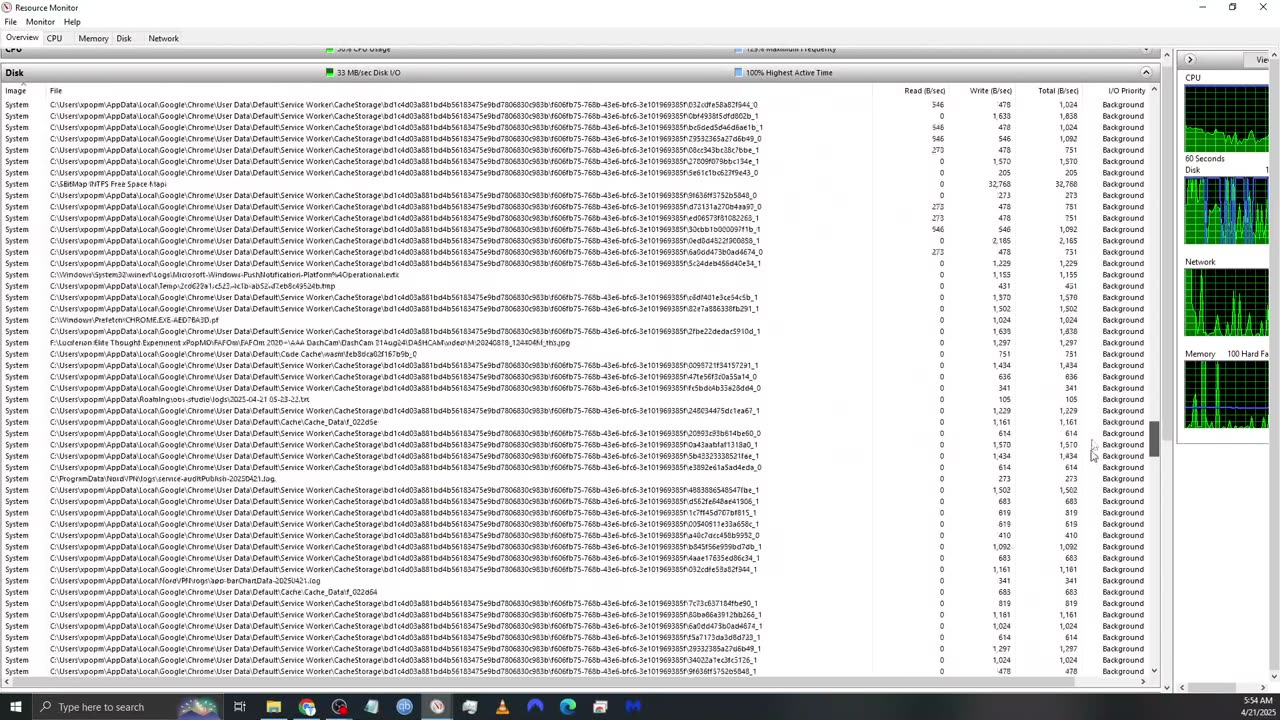Click the horizontal scrollbar right arrow
This screenshot has height=720, width=1280.
pos(1143,682)
